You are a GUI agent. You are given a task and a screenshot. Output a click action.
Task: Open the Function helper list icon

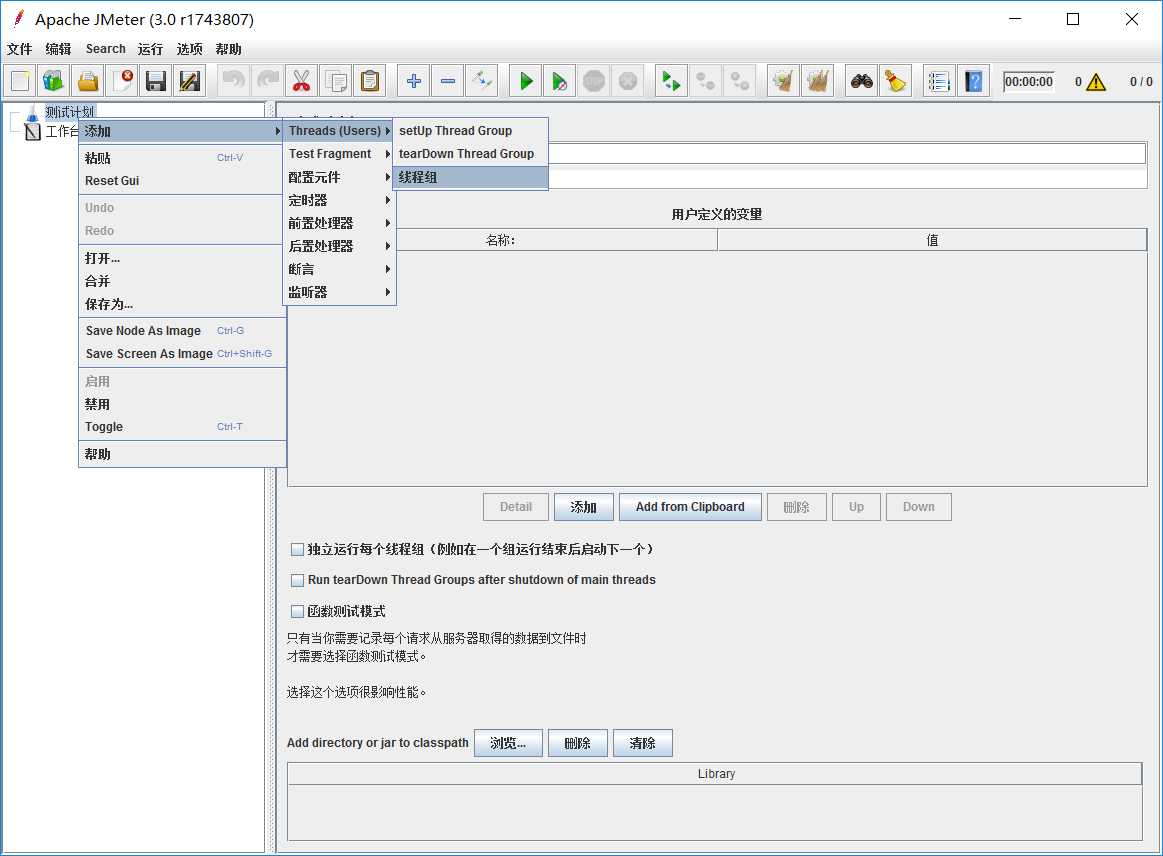pos(939,81)
